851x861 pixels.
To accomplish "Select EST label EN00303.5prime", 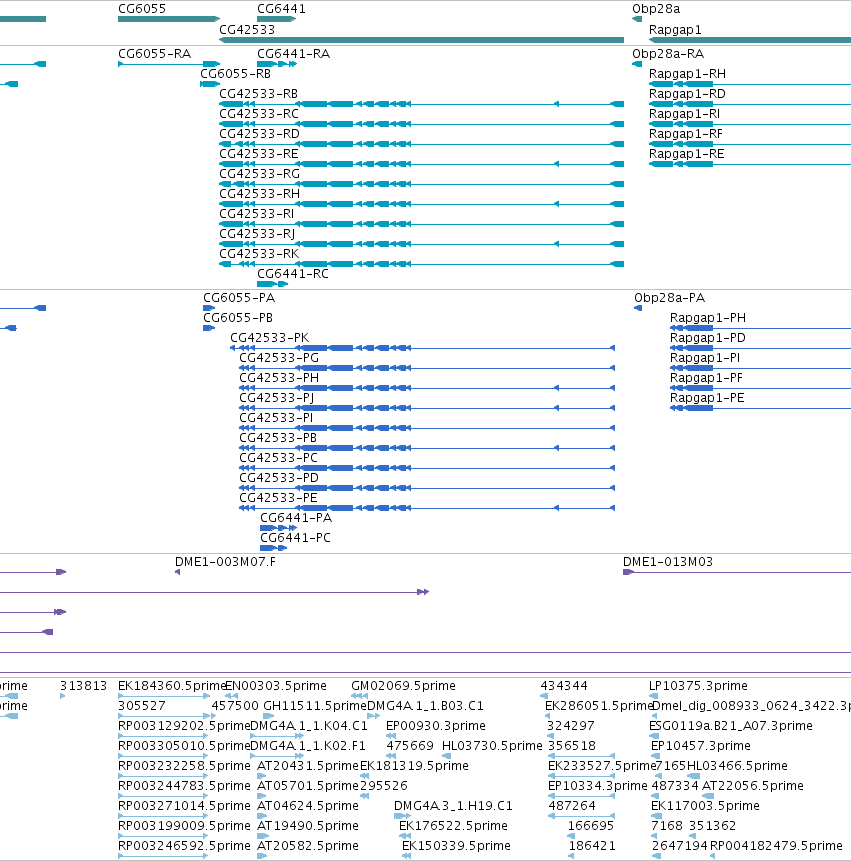I will tap(276, 686).
